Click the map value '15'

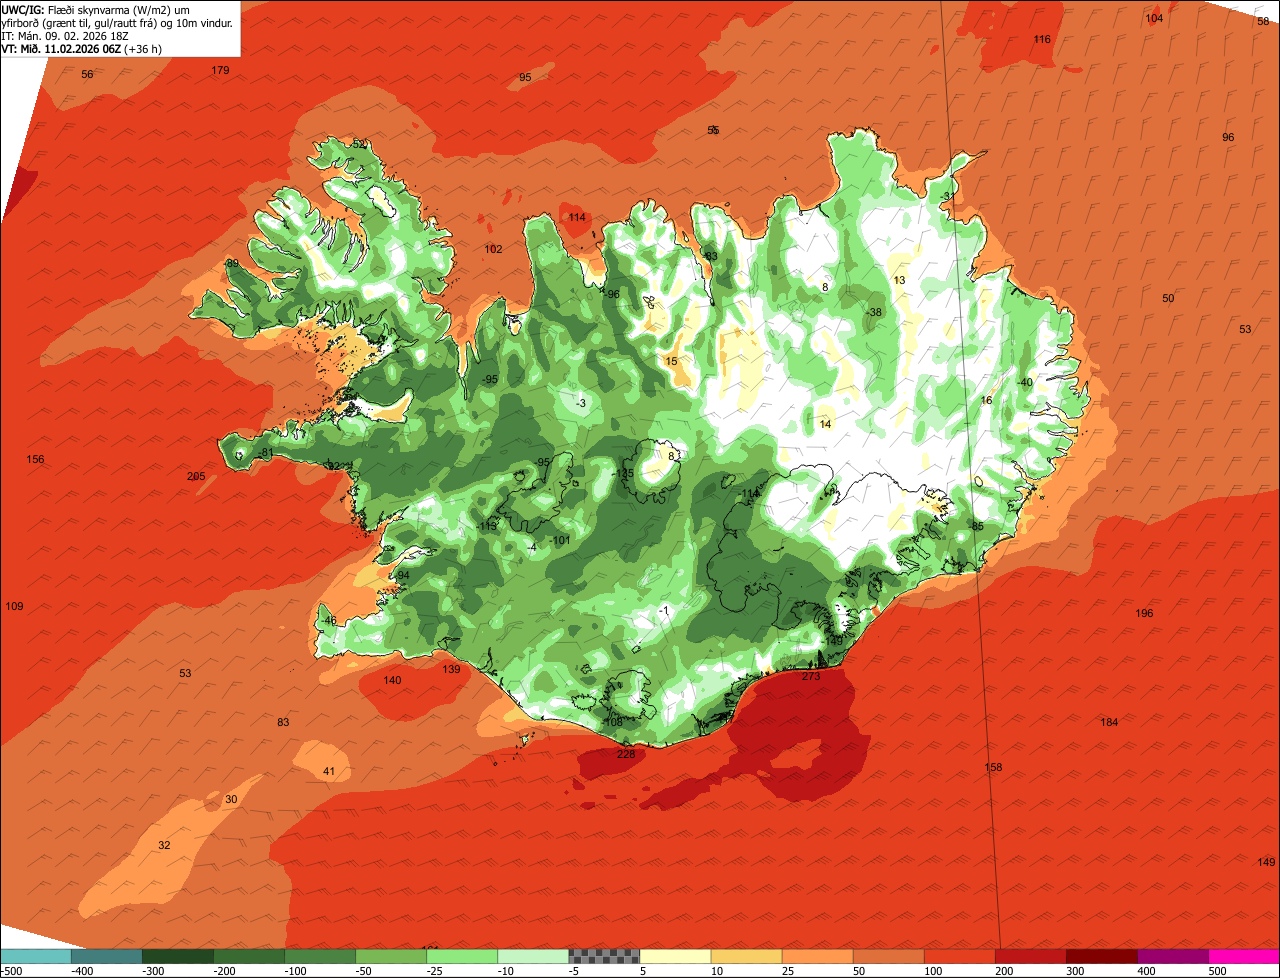671,361
